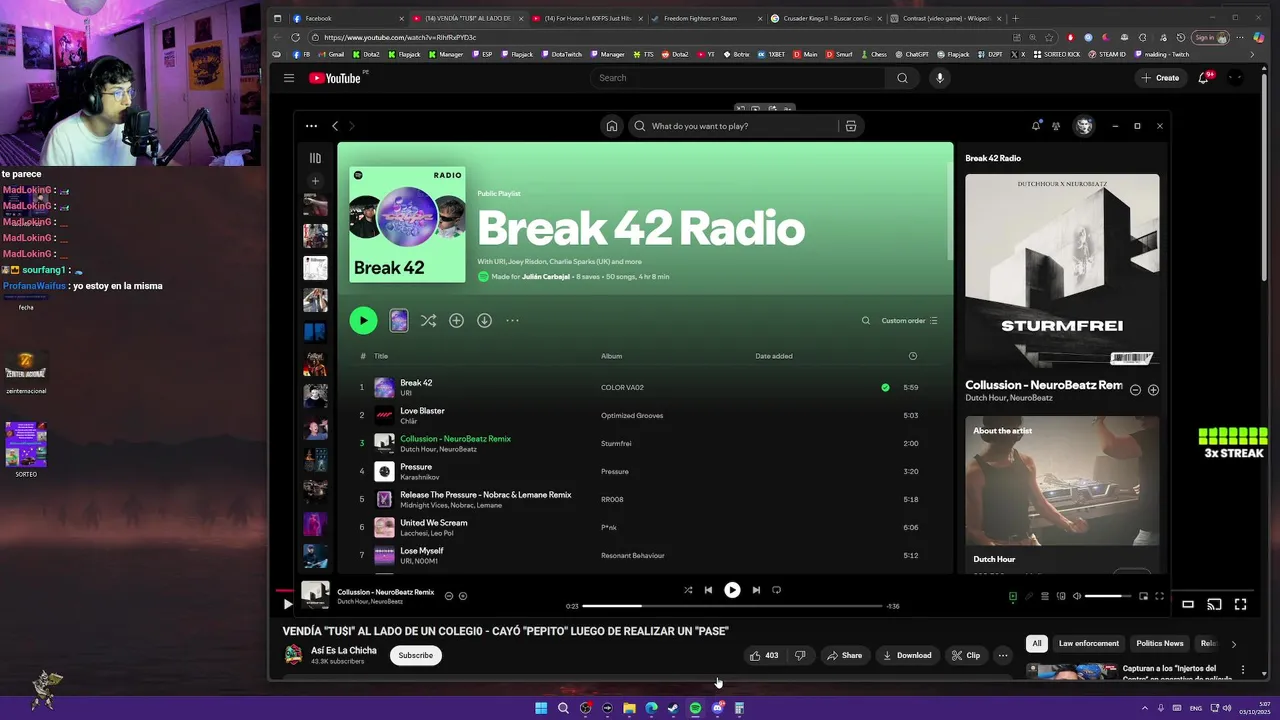The height and width of the screenshot is (720, 1280).
Task: Click the Date added column header
Action: (x=774, y=356)
